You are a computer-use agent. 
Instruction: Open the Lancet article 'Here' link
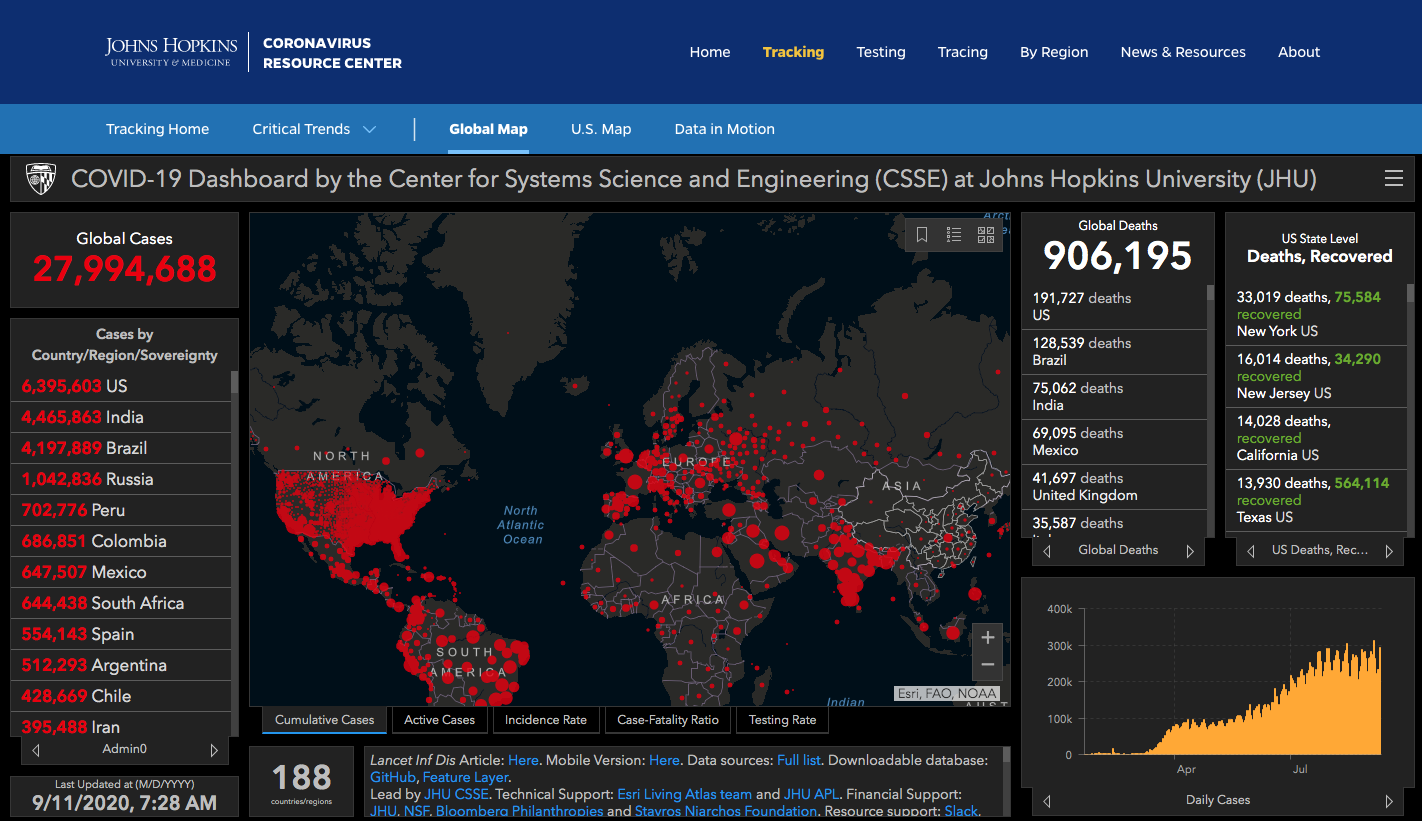[x=523, y=761]
